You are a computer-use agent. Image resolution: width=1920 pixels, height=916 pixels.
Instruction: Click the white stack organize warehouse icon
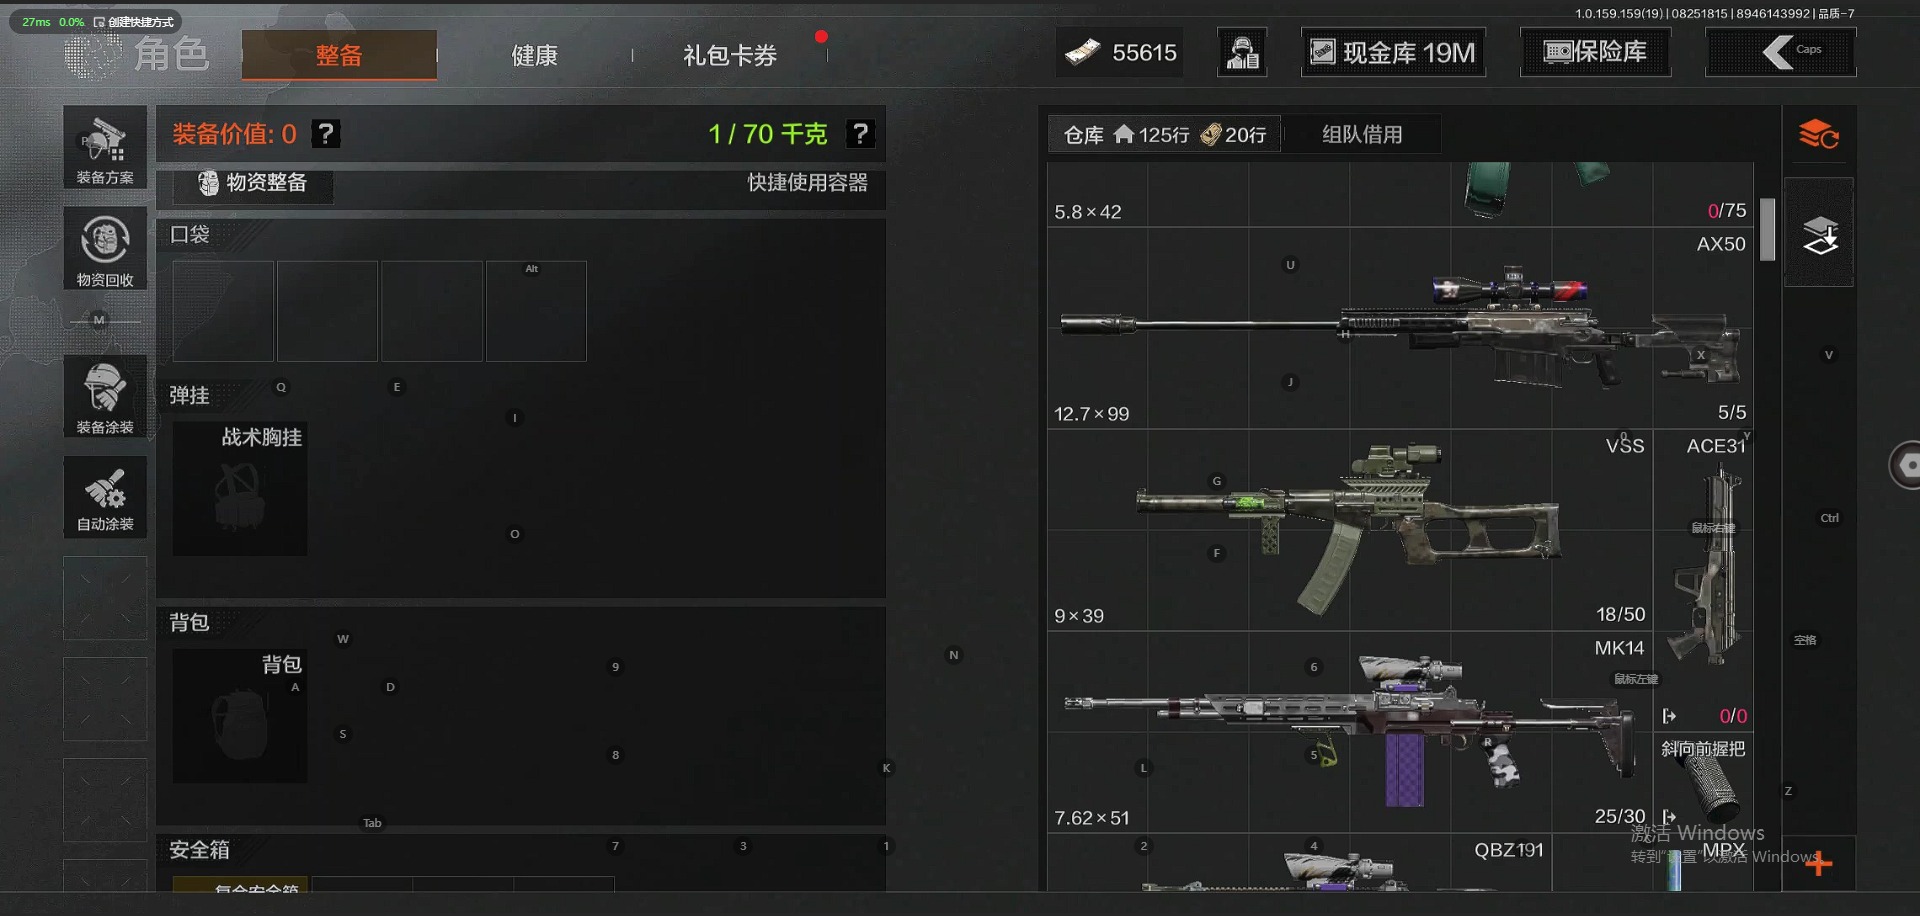coord(1820,234)
